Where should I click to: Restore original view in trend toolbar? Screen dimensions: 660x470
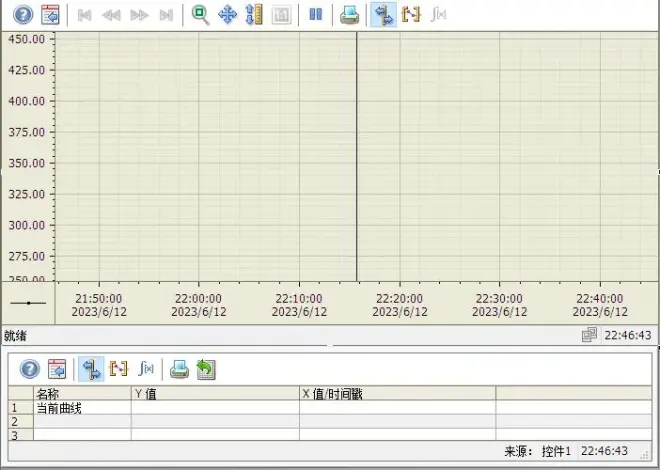tap(282, 15)
